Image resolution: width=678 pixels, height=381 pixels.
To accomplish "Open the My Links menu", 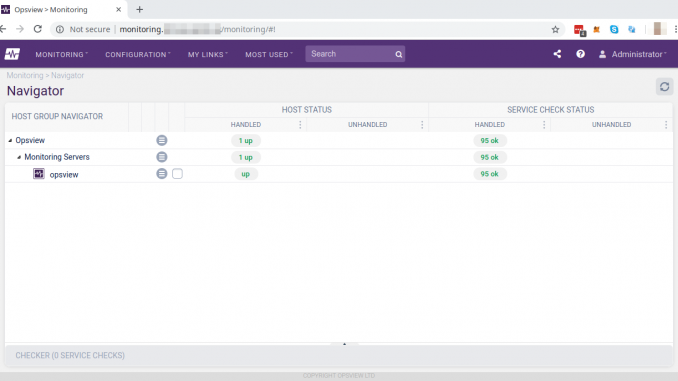I will point(208,54).
